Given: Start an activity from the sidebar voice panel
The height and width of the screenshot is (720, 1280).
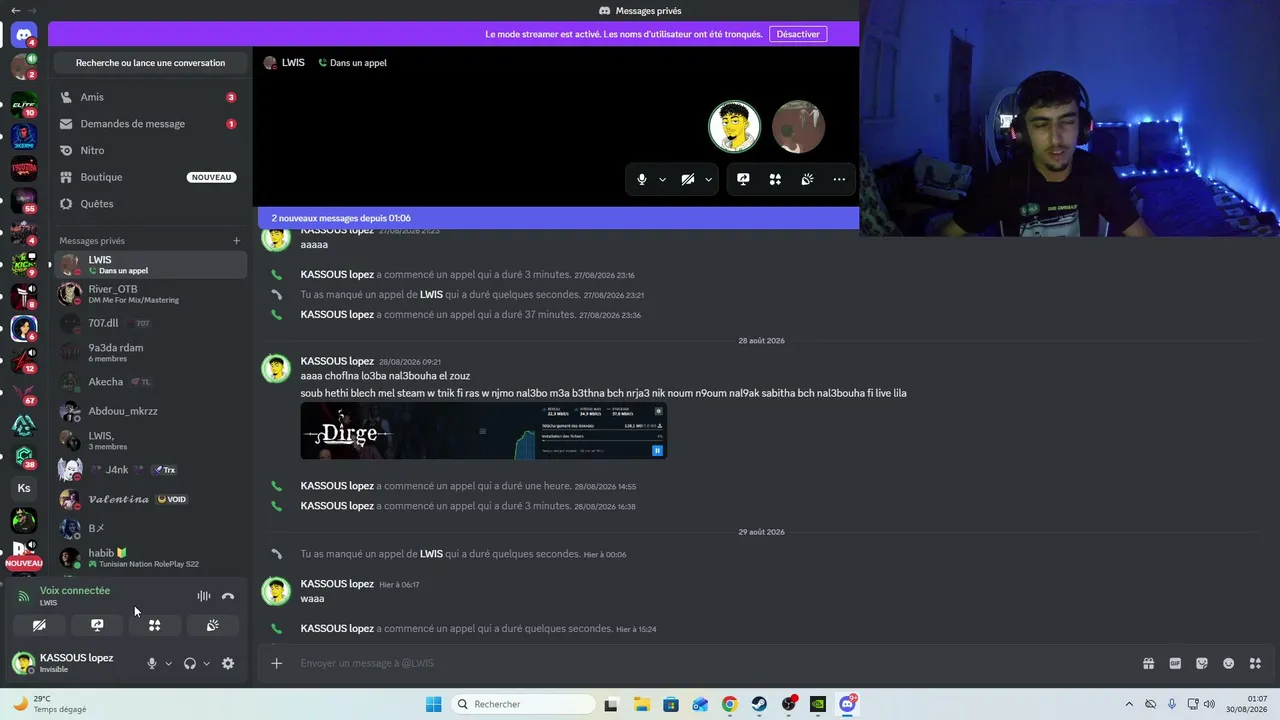Looking at the screenshot, I should [155, 625].
